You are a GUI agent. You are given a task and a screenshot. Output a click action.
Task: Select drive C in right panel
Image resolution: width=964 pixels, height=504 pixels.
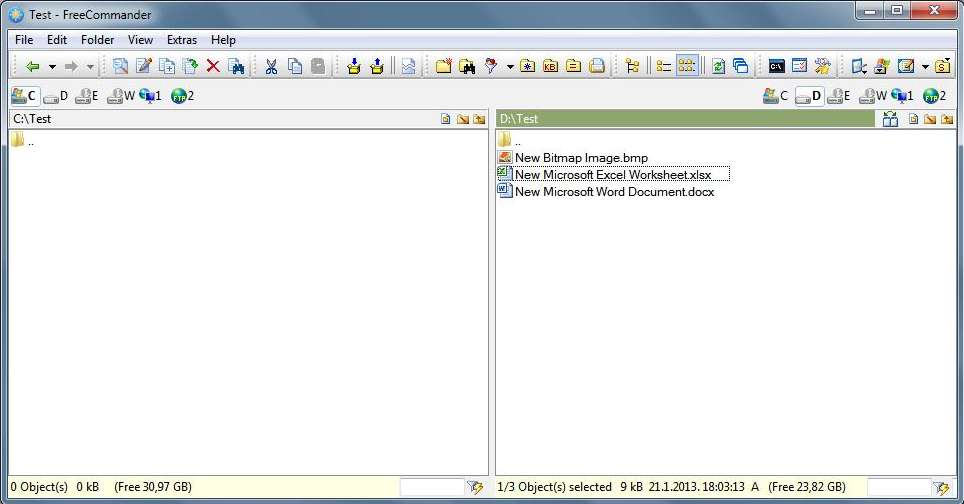(775, 96)
